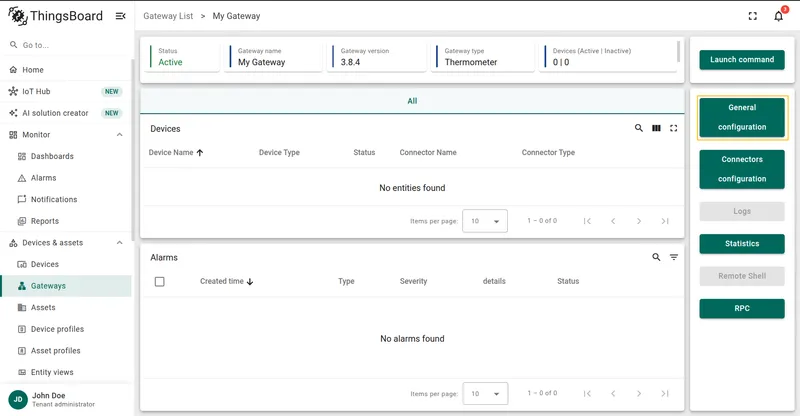
Task: Open AI solution creator
Action: pyautogui.click(x=66, y=113)
